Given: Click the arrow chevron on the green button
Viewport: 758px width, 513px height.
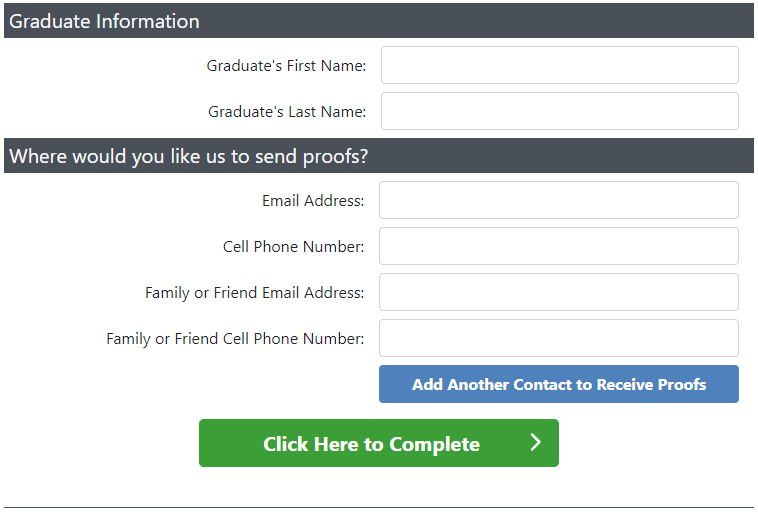Looking at the screenshot, I should pos(535,443).
